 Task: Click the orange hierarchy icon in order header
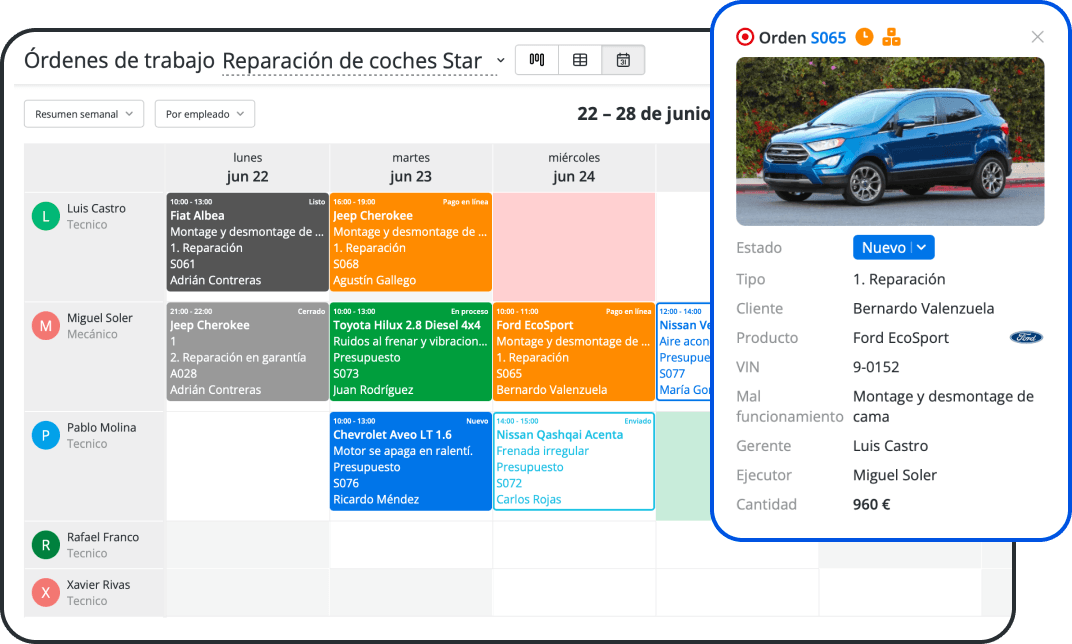891,36
